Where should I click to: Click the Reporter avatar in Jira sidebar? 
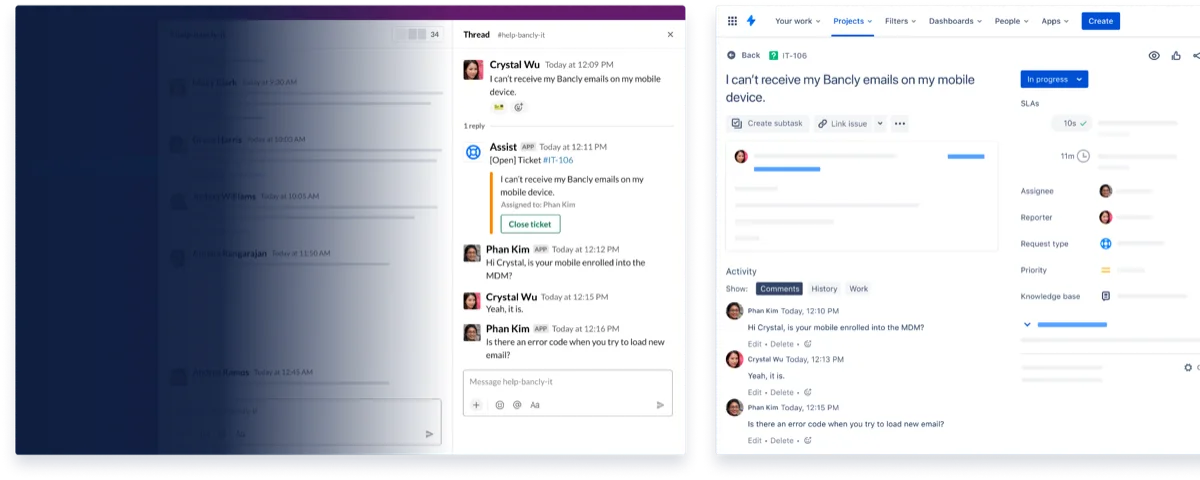(x=1106, y=217)
